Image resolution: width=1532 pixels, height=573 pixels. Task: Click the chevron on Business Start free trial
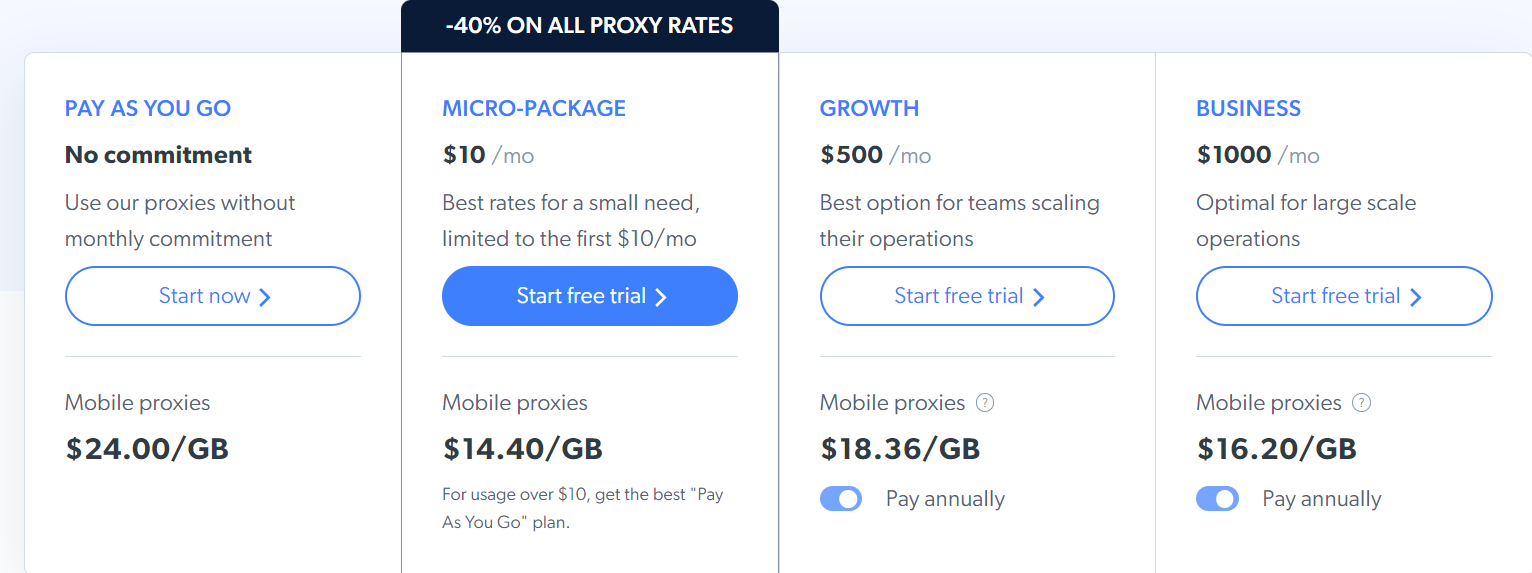tap(1415, 297)
